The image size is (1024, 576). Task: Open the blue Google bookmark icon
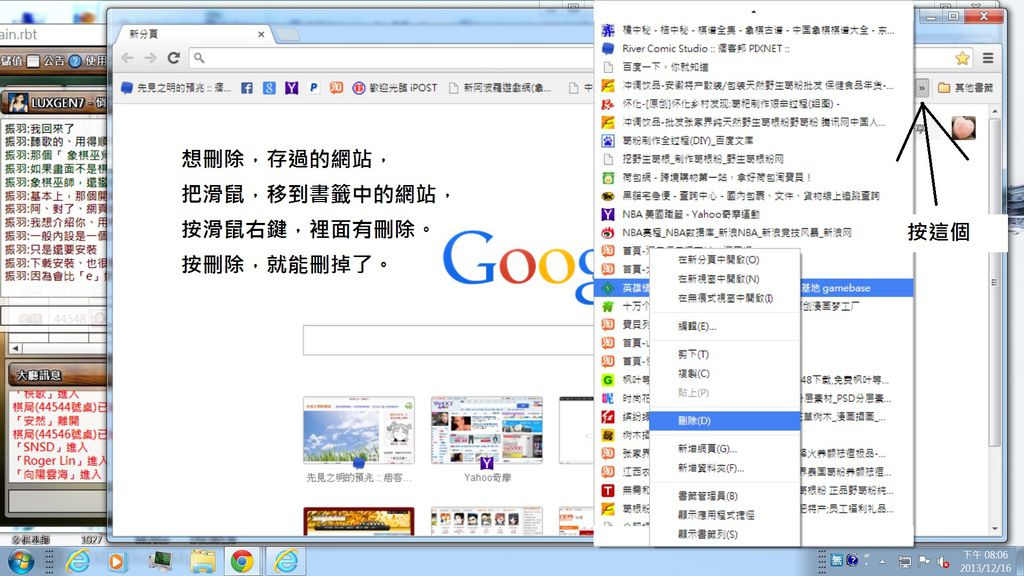(269, 88)
